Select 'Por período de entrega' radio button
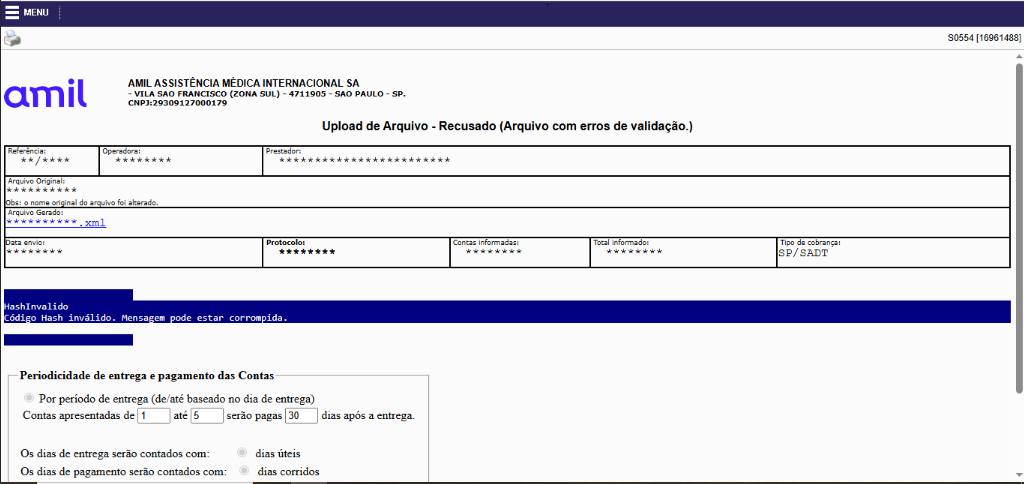This screenshot has height=484, width=1024. click(28, 398)
